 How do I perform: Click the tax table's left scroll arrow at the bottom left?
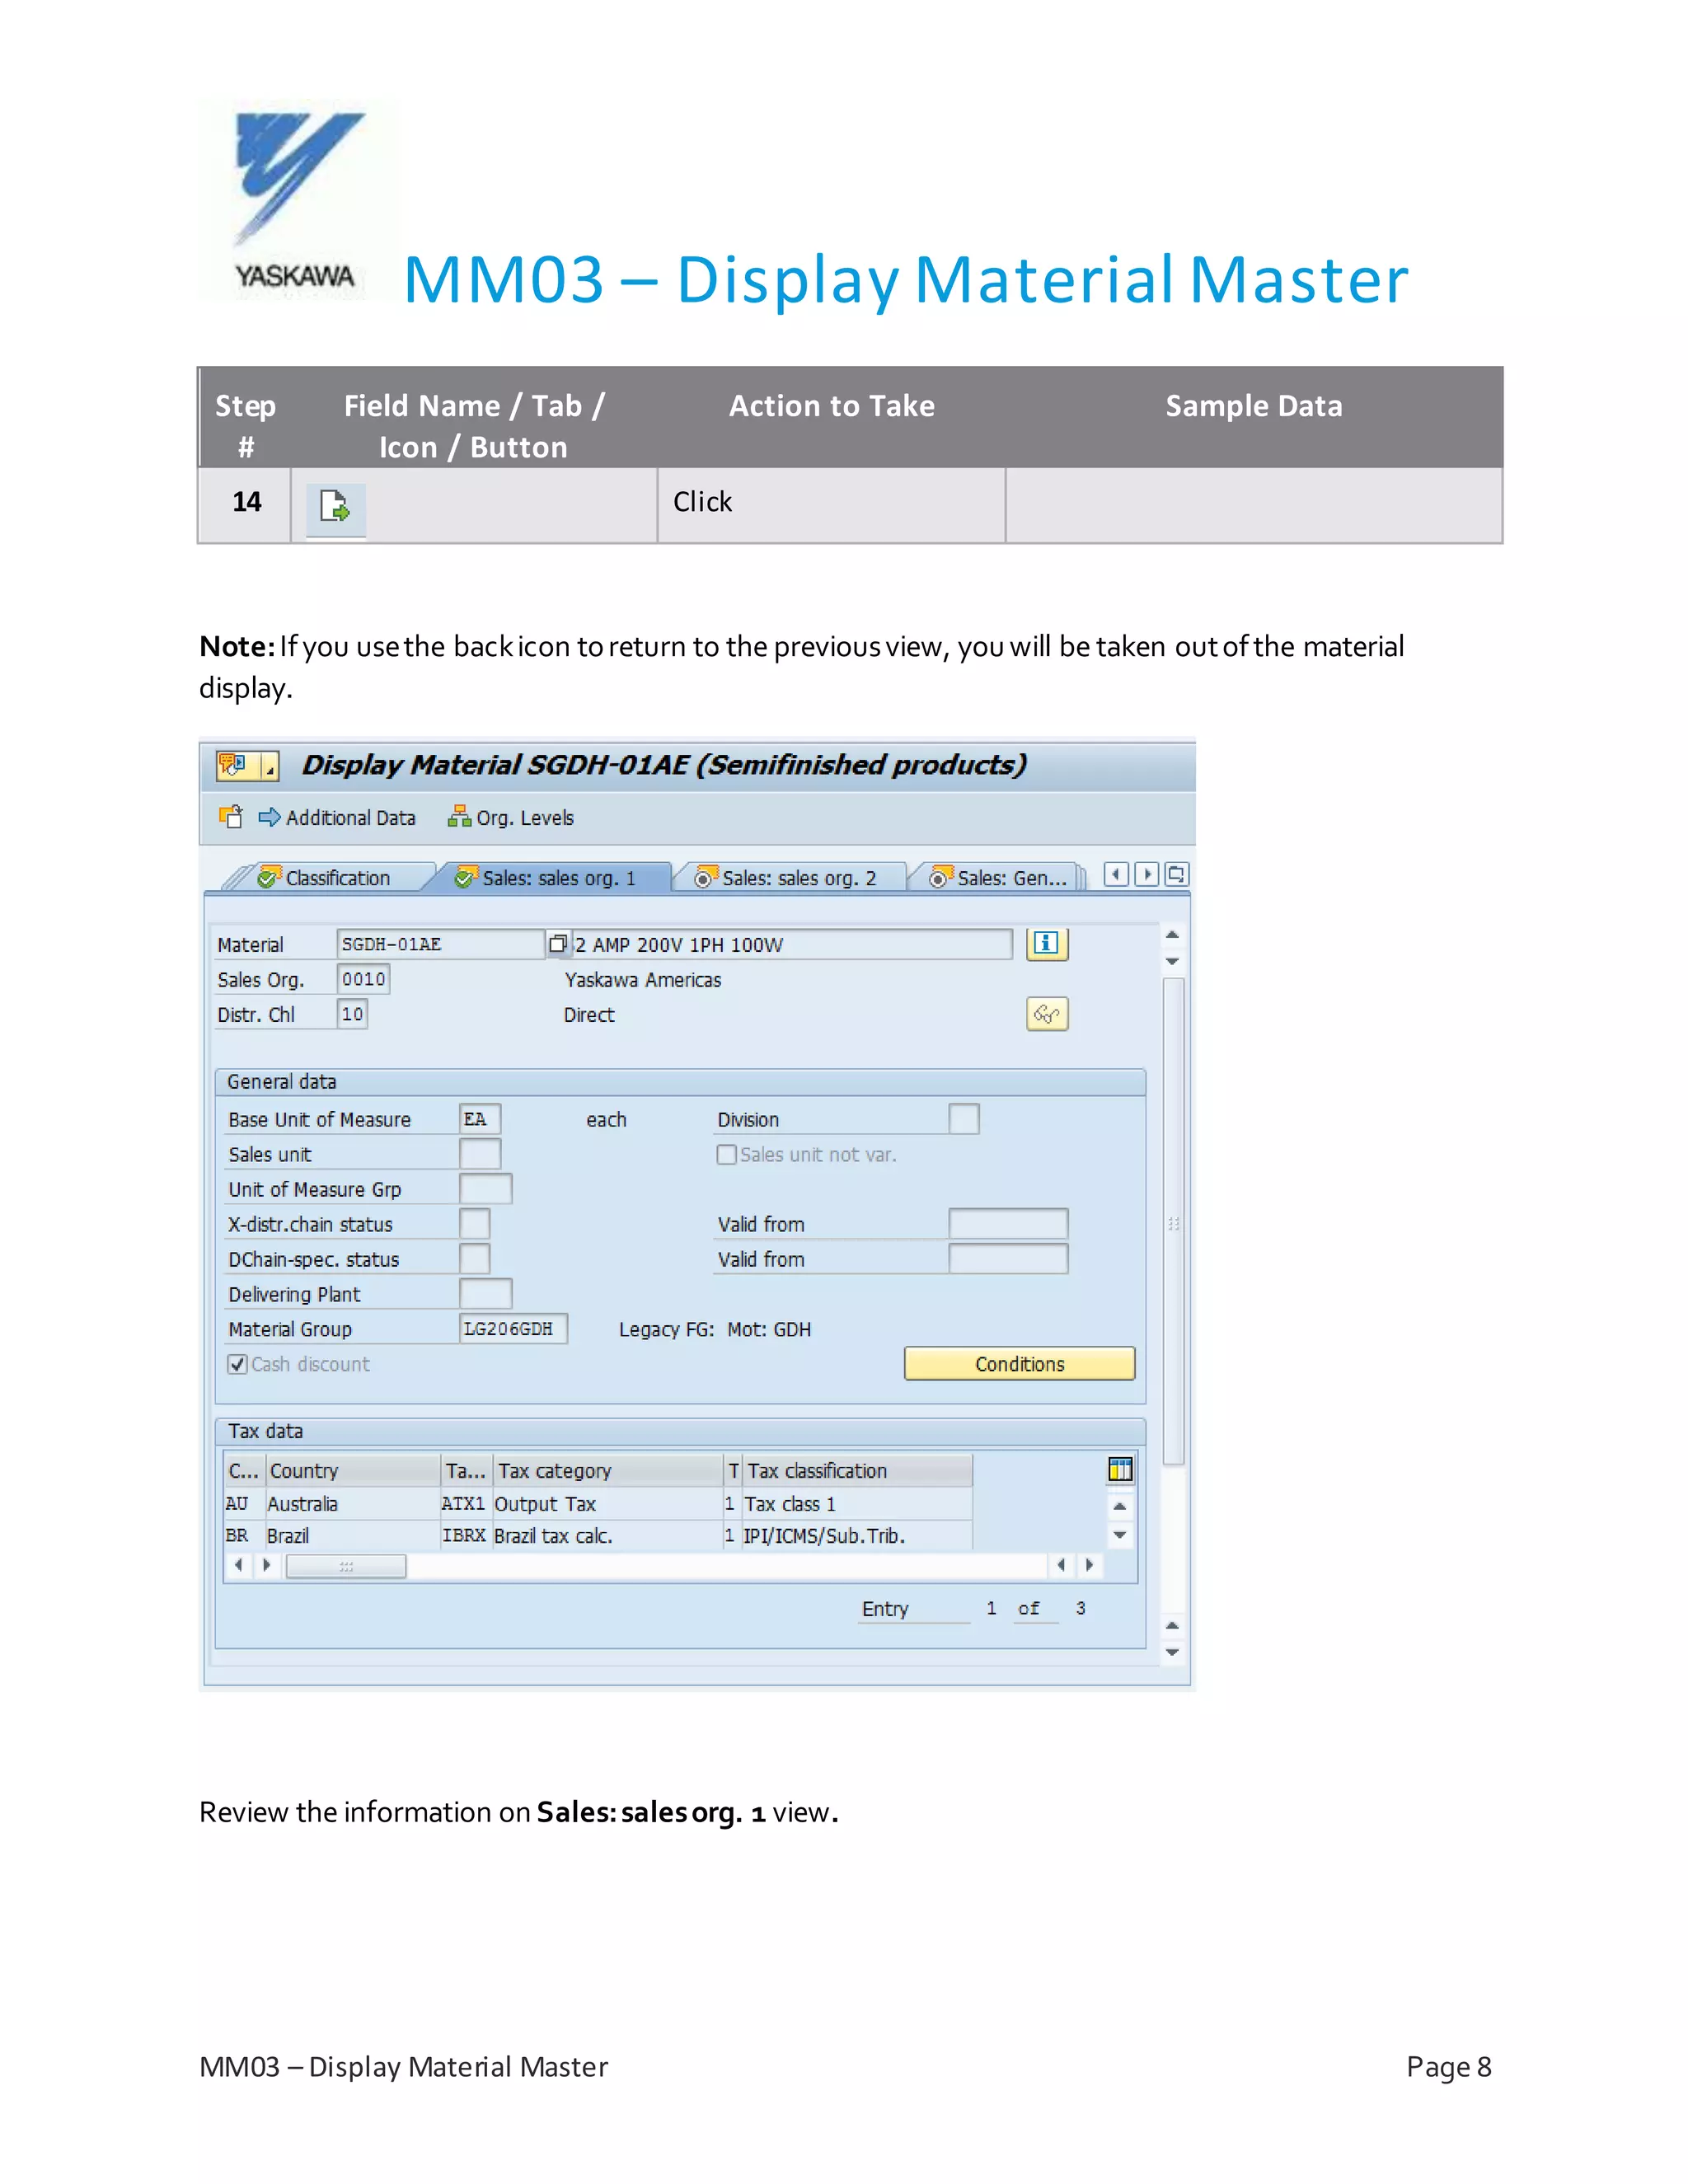[238, 1565]
